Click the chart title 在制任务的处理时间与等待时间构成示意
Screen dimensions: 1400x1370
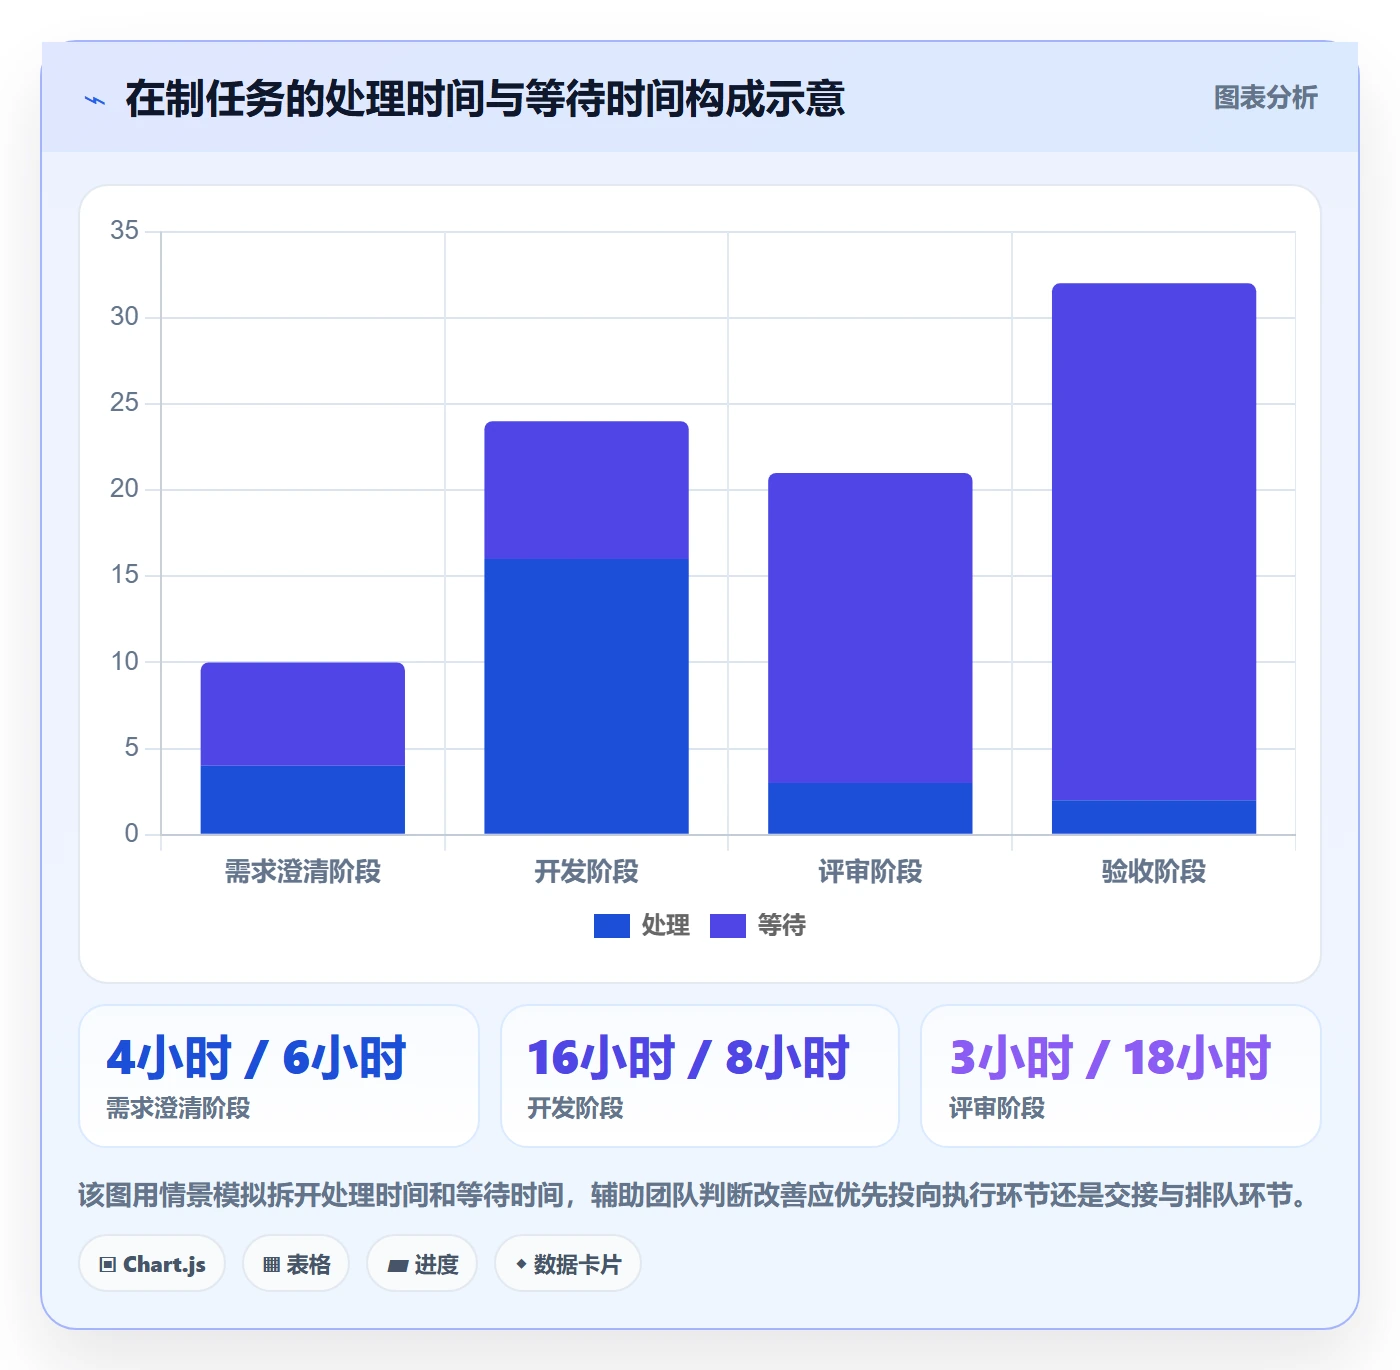[485, 99]
